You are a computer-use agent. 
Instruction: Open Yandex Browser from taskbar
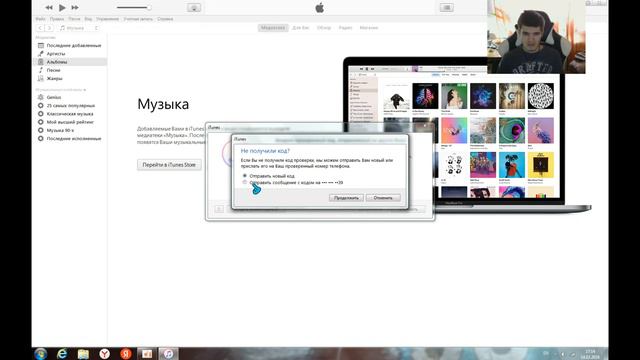click(x=104, y=353)
